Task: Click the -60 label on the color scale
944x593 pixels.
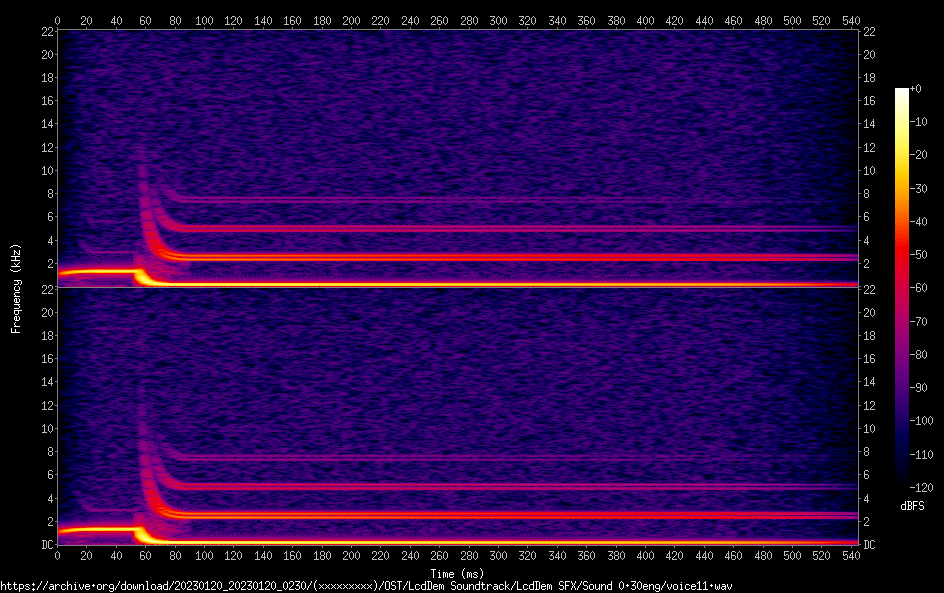Action: pyautogui.click(x=919, y=288)
